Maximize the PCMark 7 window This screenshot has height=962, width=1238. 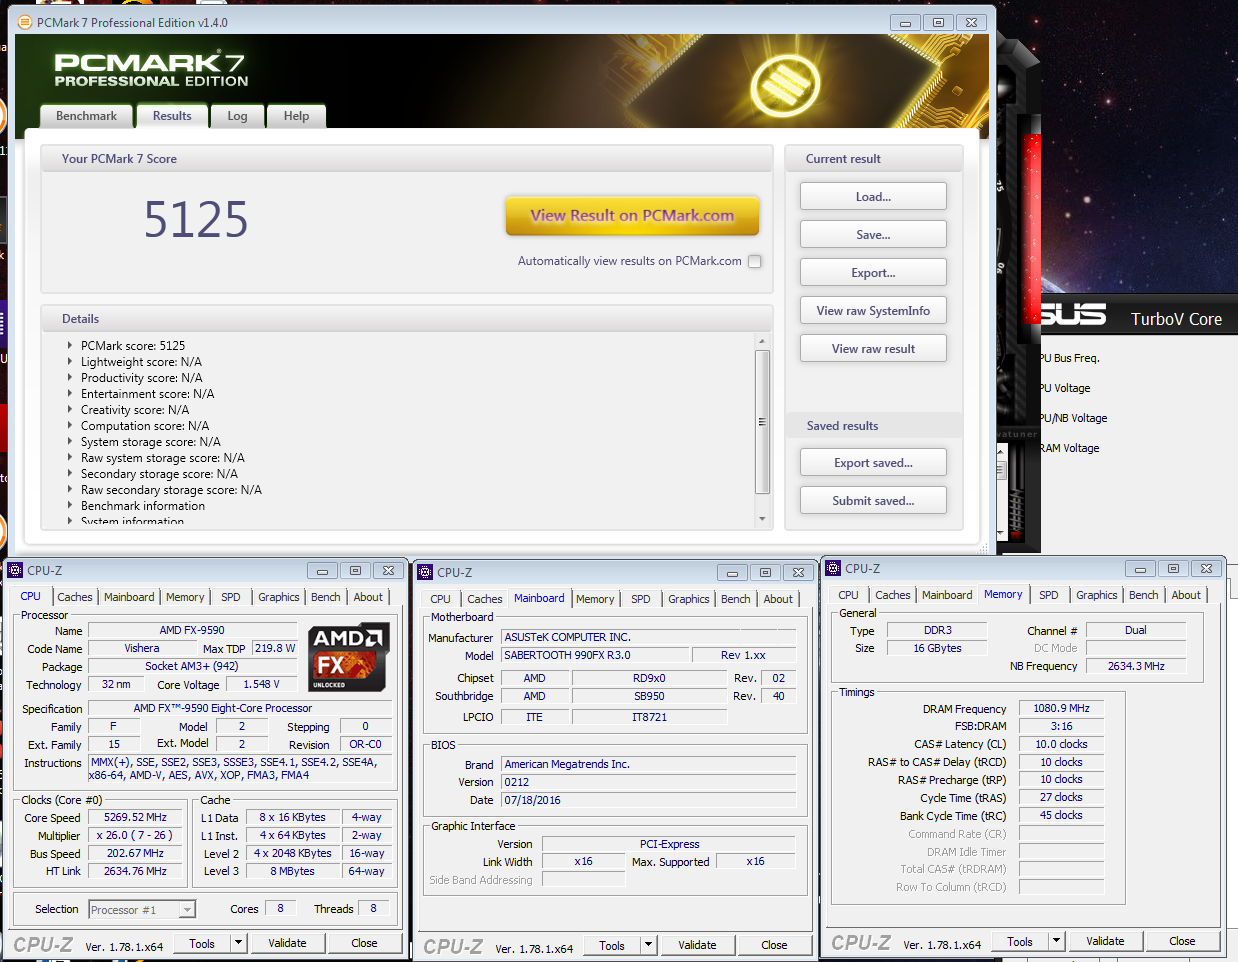tap(938, 22)
